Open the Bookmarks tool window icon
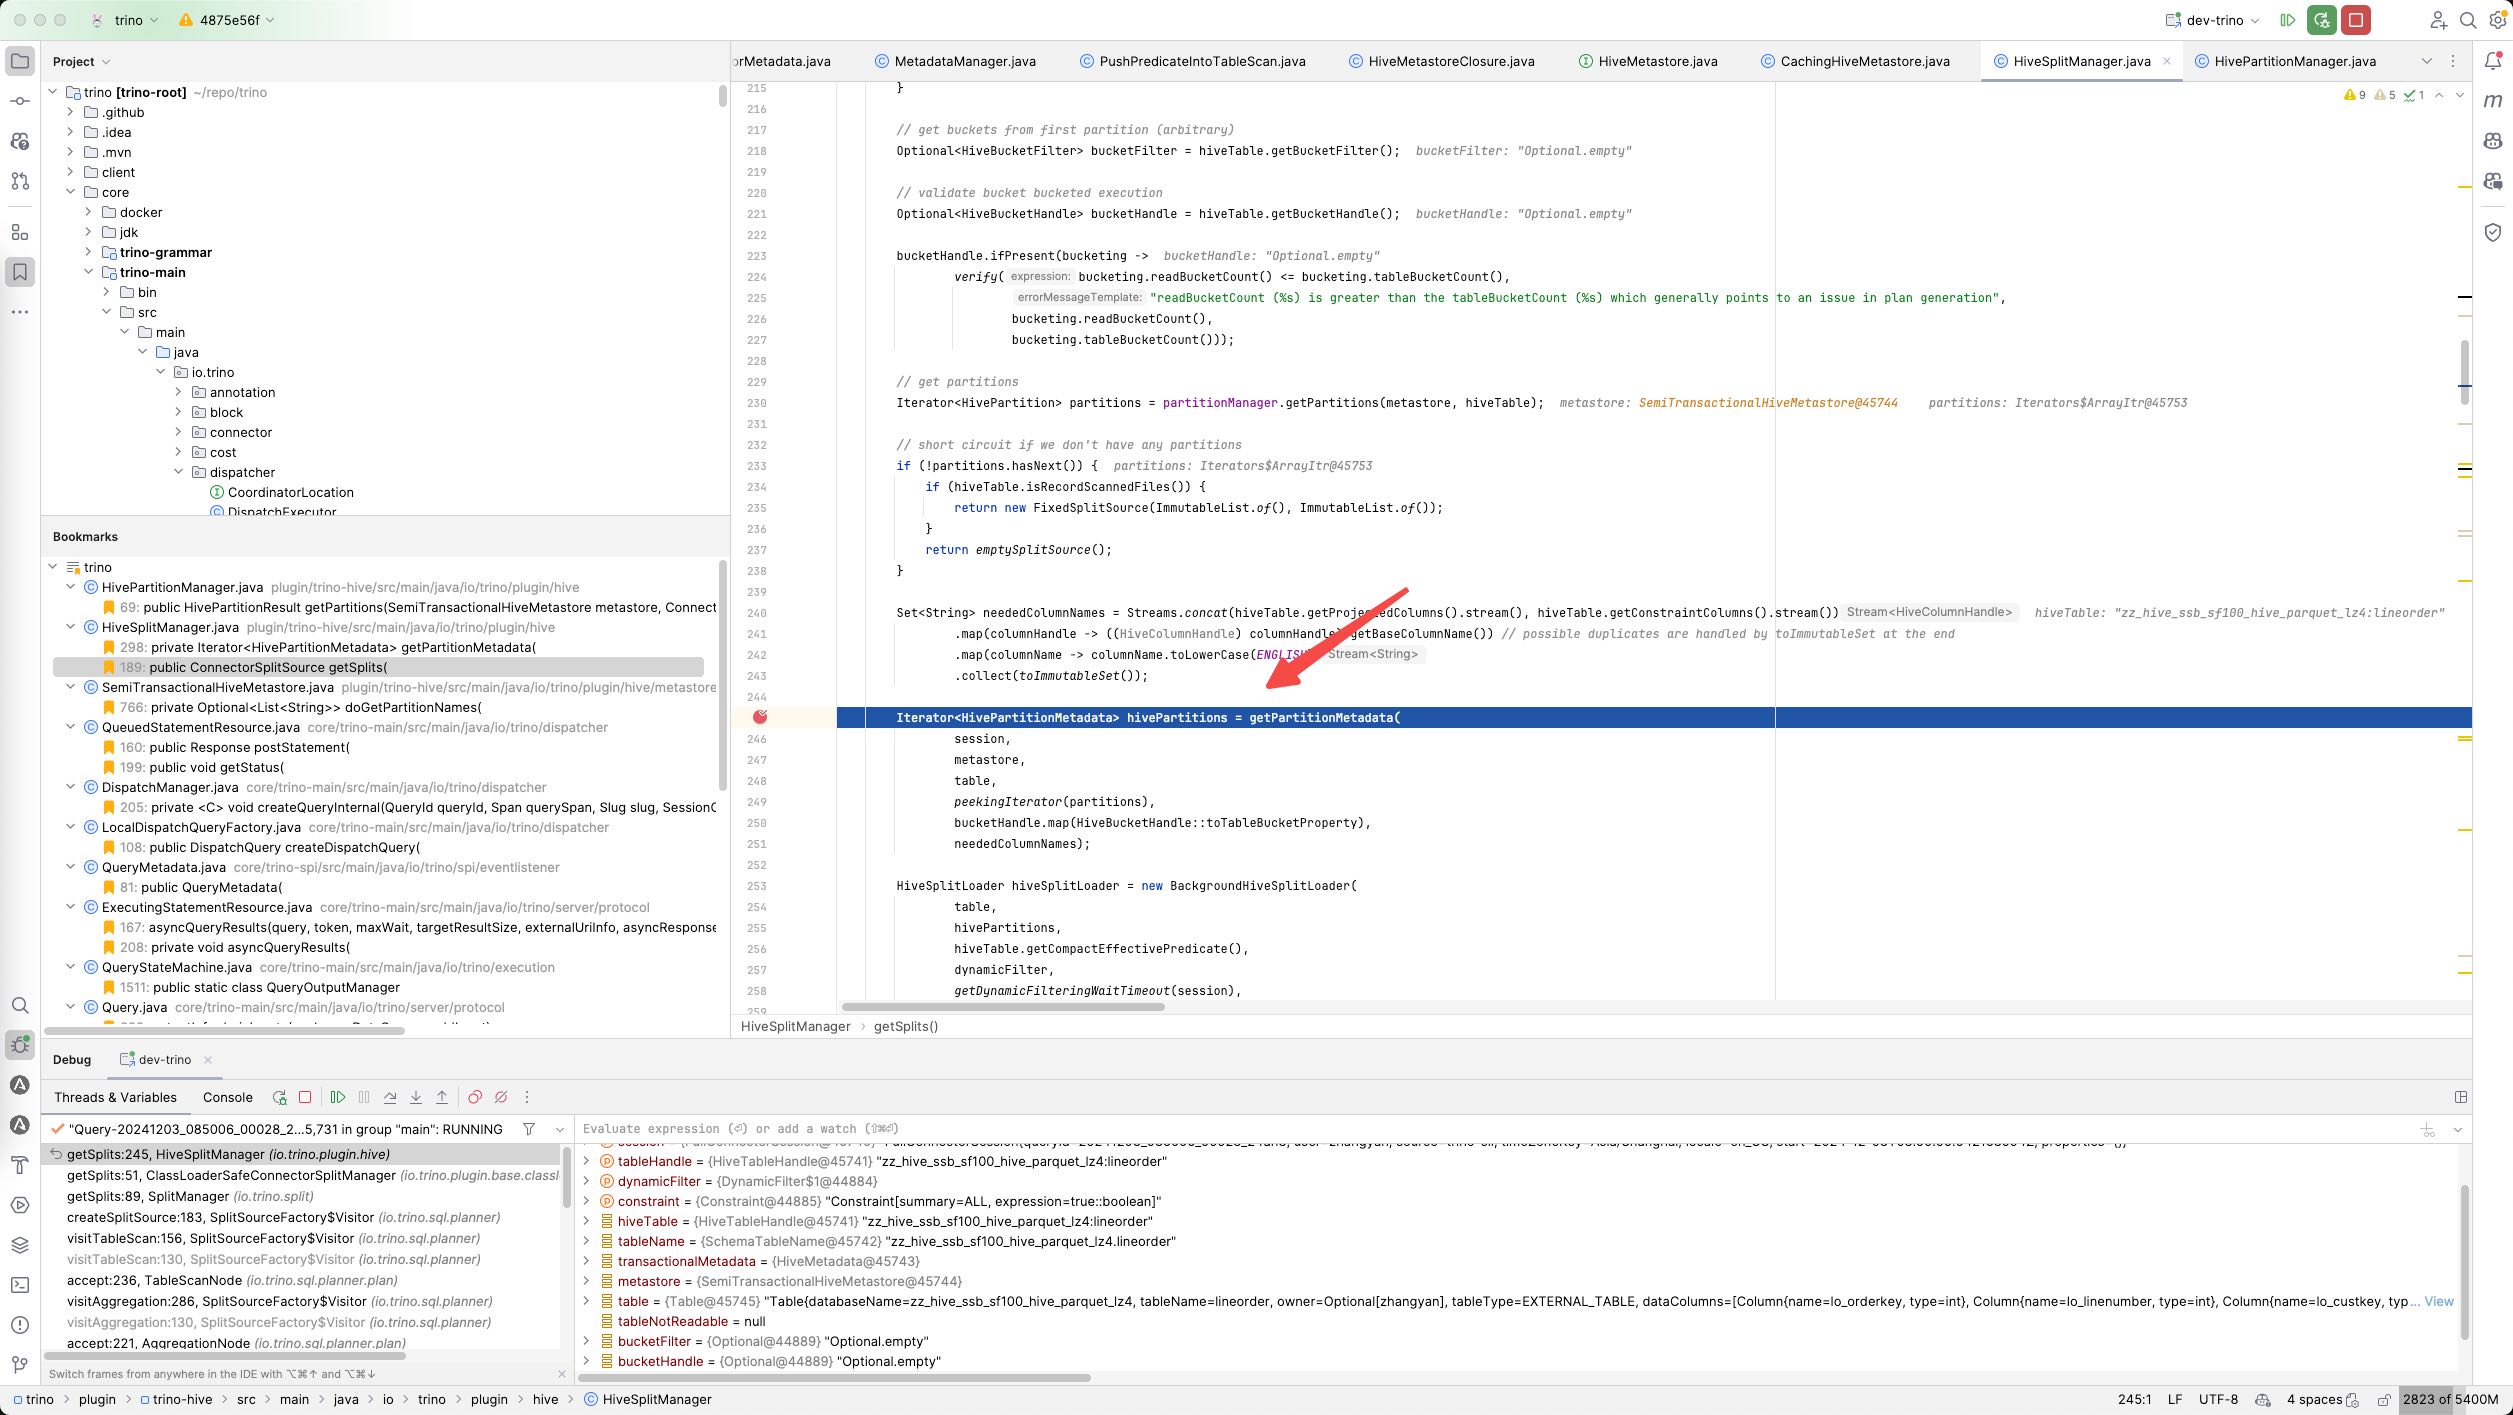The width and height of the screenshot is (2513, 1415). tap(20, 272)
